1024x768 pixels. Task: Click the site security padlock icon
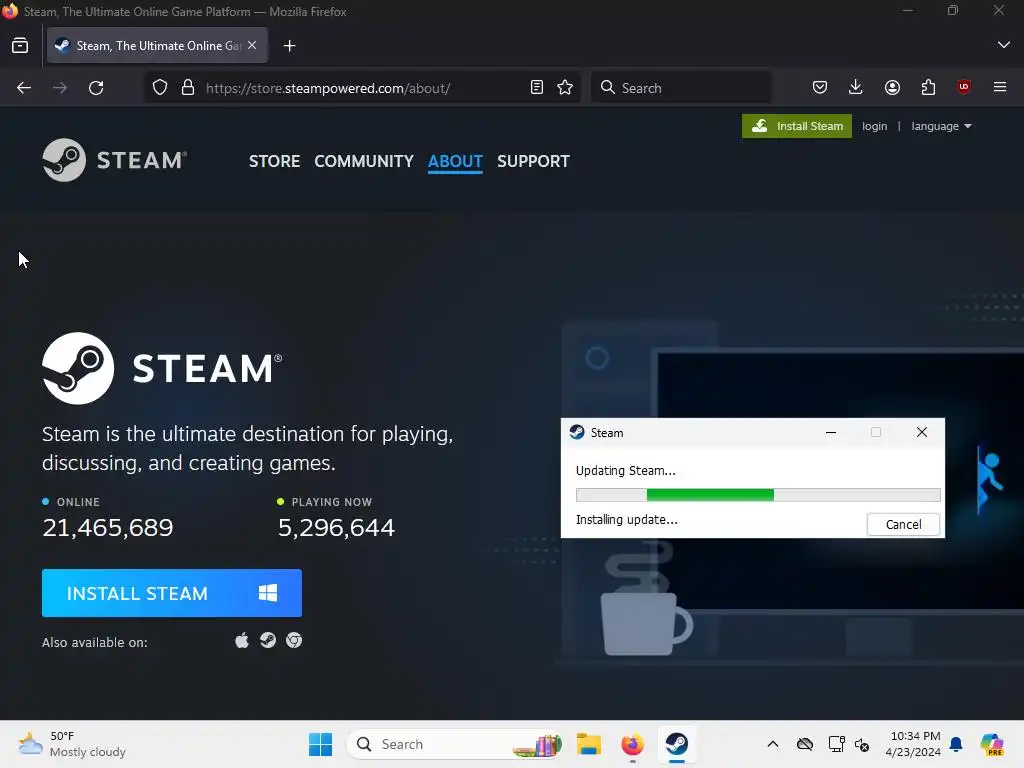[x=188, y=88]
